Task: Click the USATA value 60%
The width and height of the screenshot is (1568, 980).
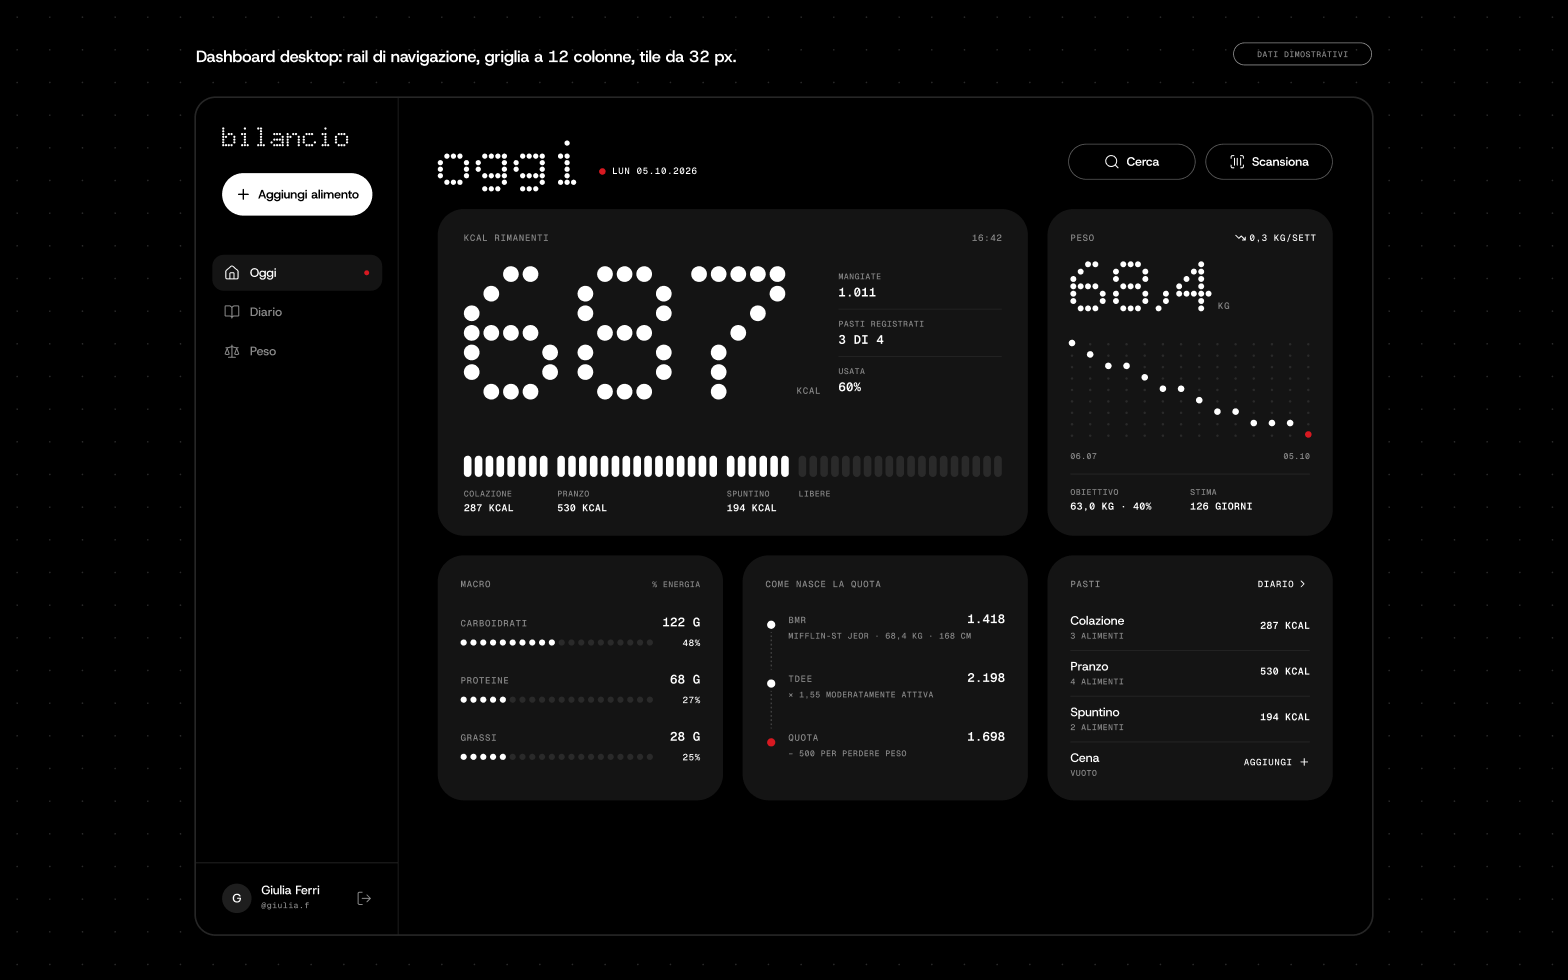Action: coord(850,387)
